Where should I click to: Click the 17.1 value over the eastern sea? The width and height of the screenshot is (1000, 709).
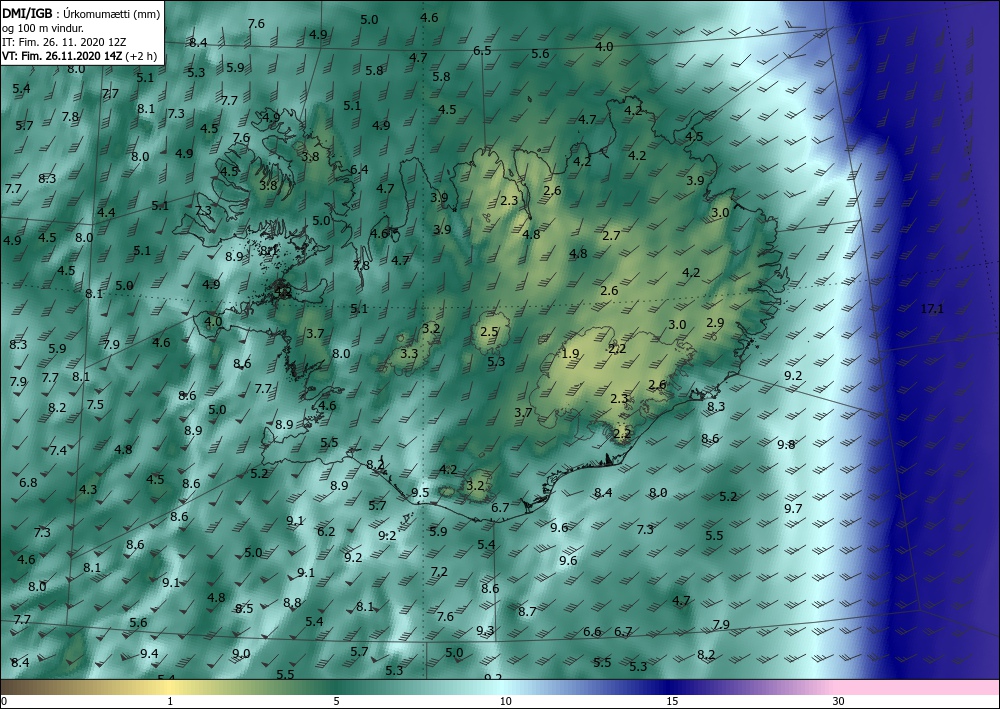click(x=932, y=309)
